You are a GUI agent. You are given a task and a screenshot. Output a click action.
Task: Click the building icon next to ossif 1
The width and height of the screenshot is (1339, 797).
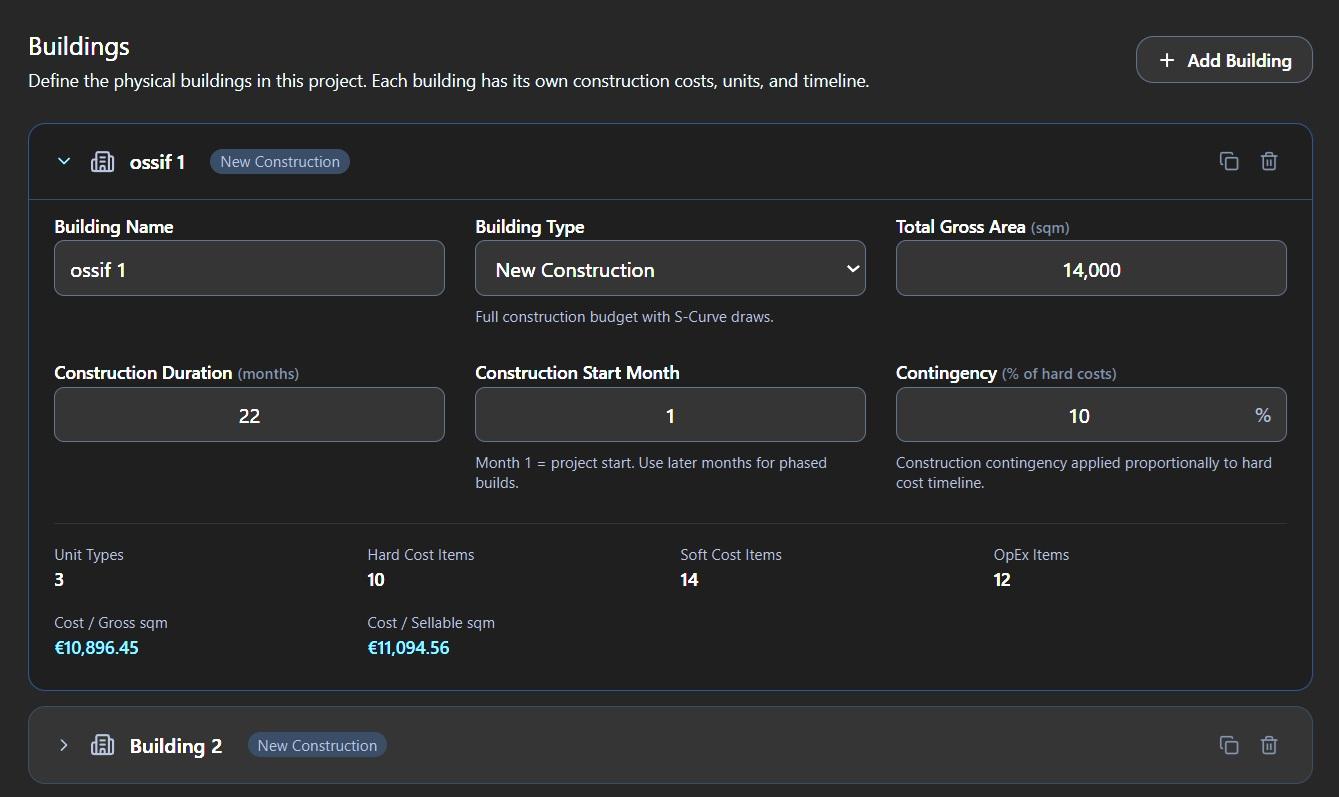[x=102, y=161]
